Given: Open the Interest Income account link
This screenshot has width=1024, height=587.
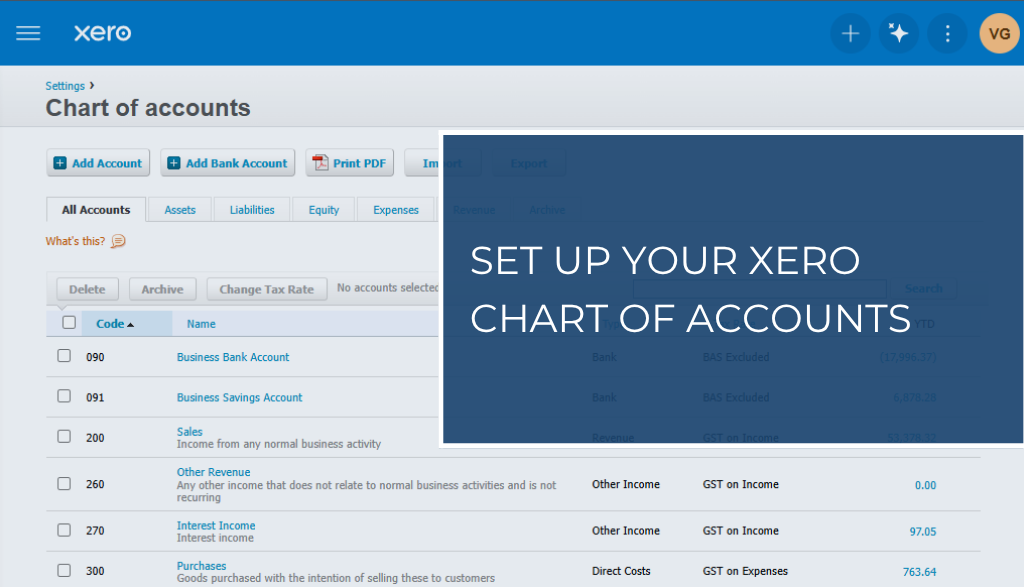Looking at the screenshot, I should (x=216, y=524).
